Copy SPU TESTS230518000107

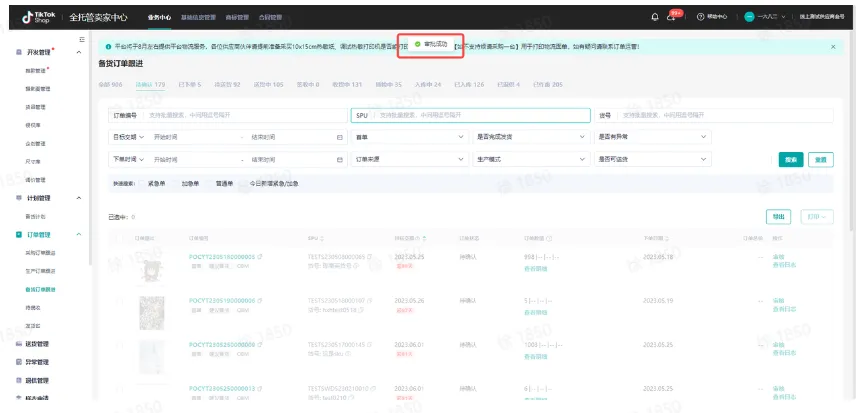pos(370,300)
